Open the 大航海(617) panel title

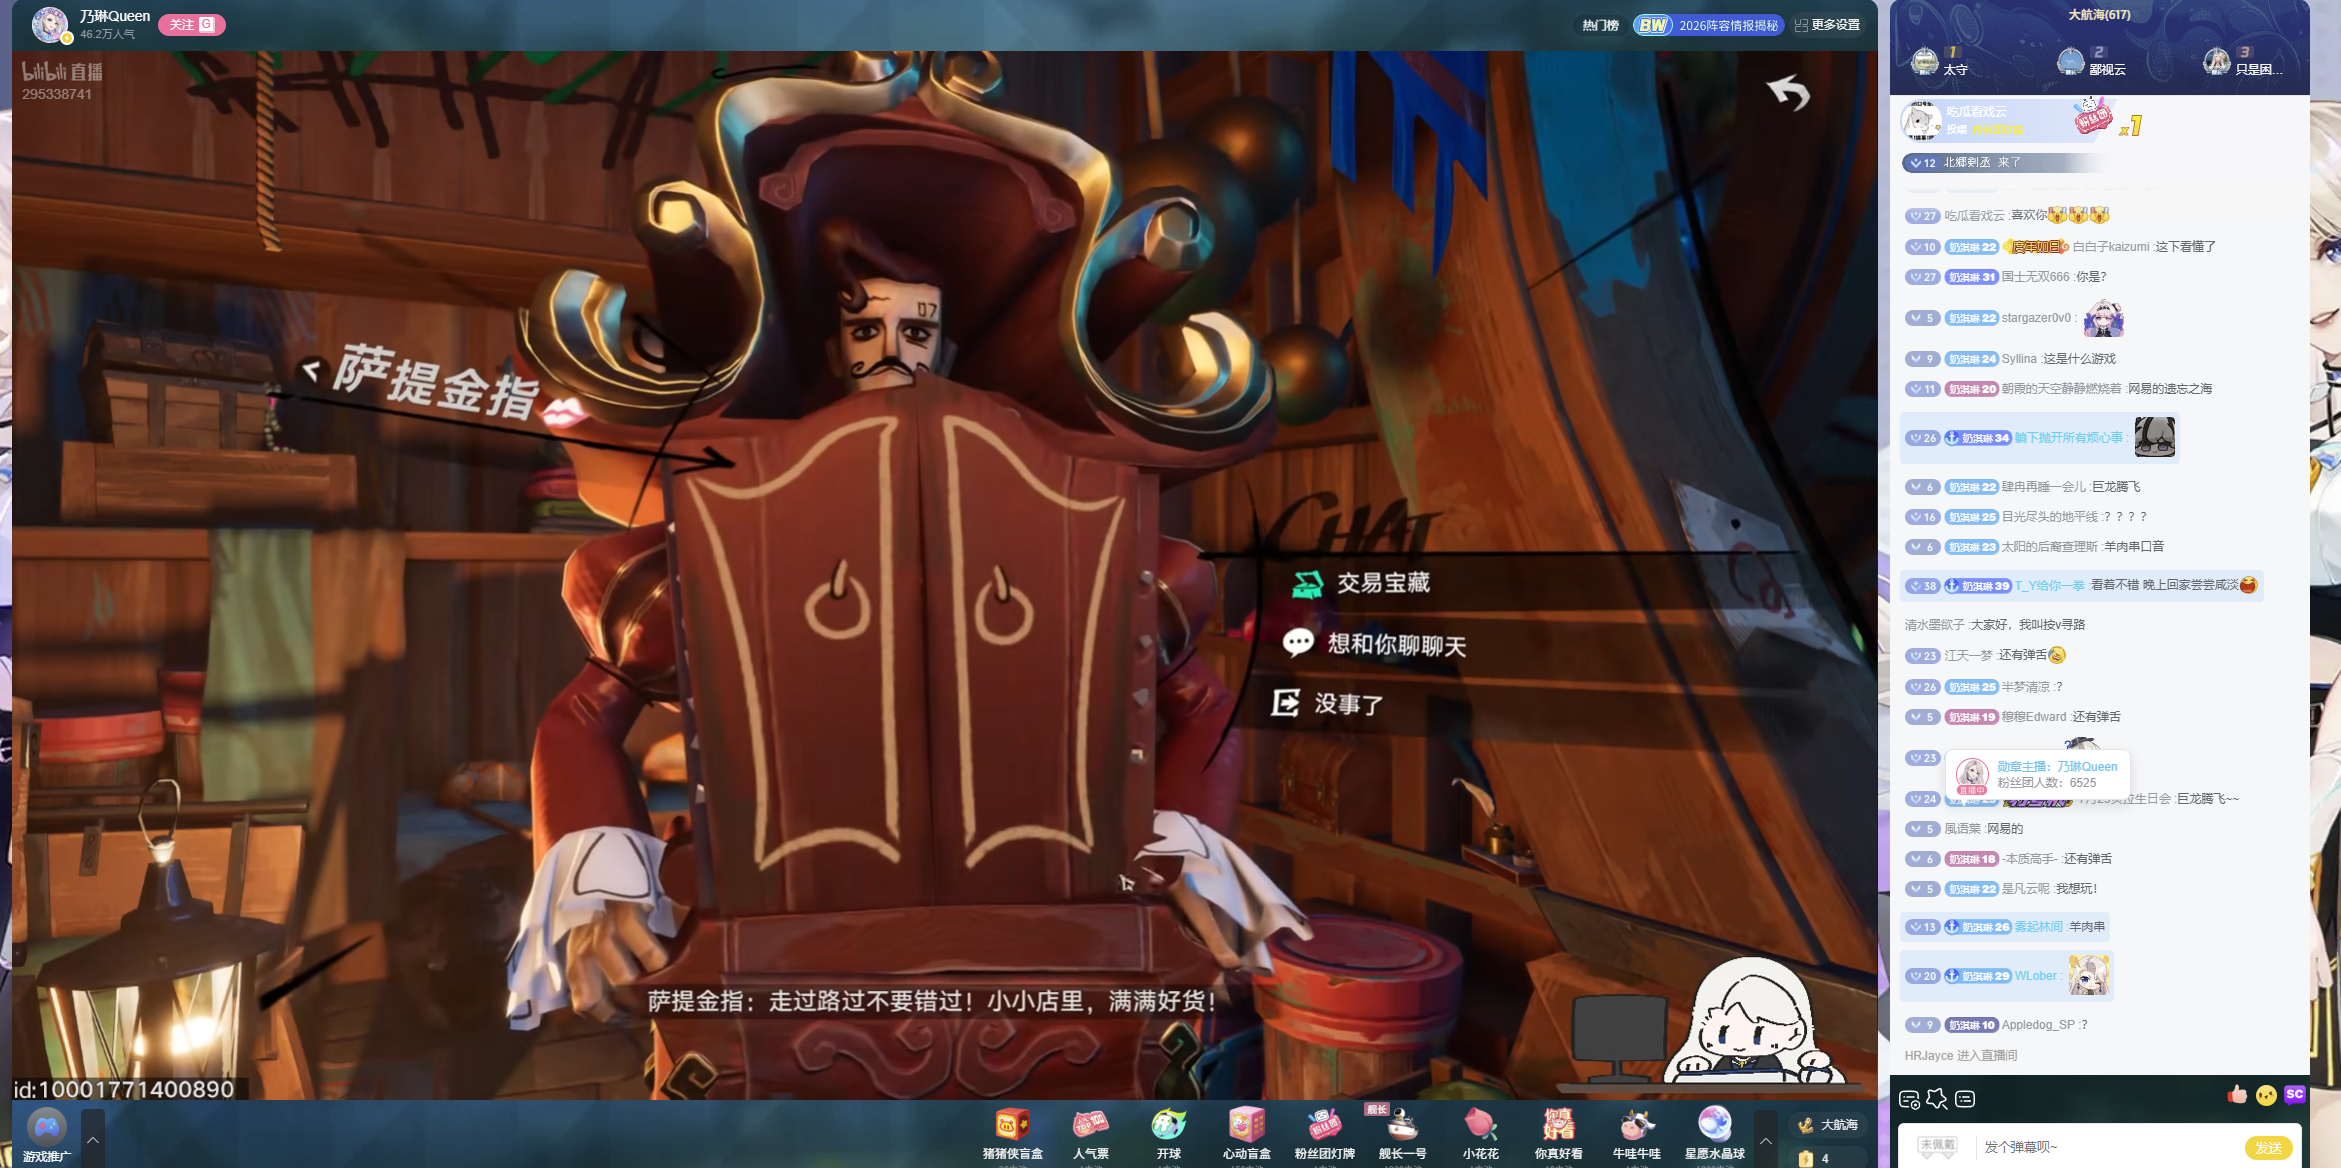coord(2099,15)
